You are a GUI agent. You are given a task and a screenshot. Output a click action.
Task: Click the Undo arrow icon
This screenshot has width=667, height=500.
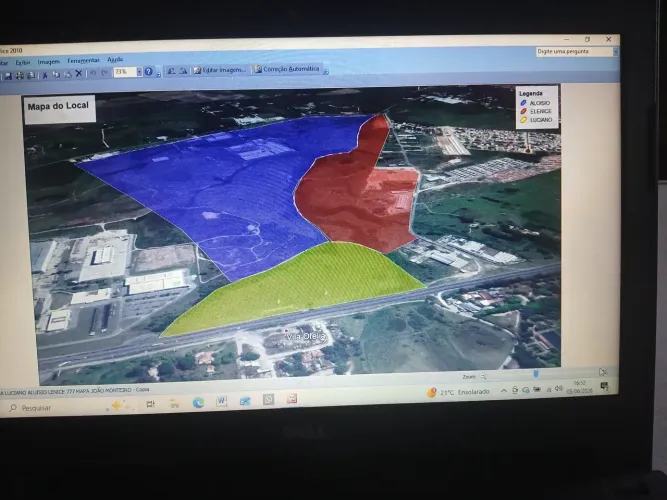93,73
